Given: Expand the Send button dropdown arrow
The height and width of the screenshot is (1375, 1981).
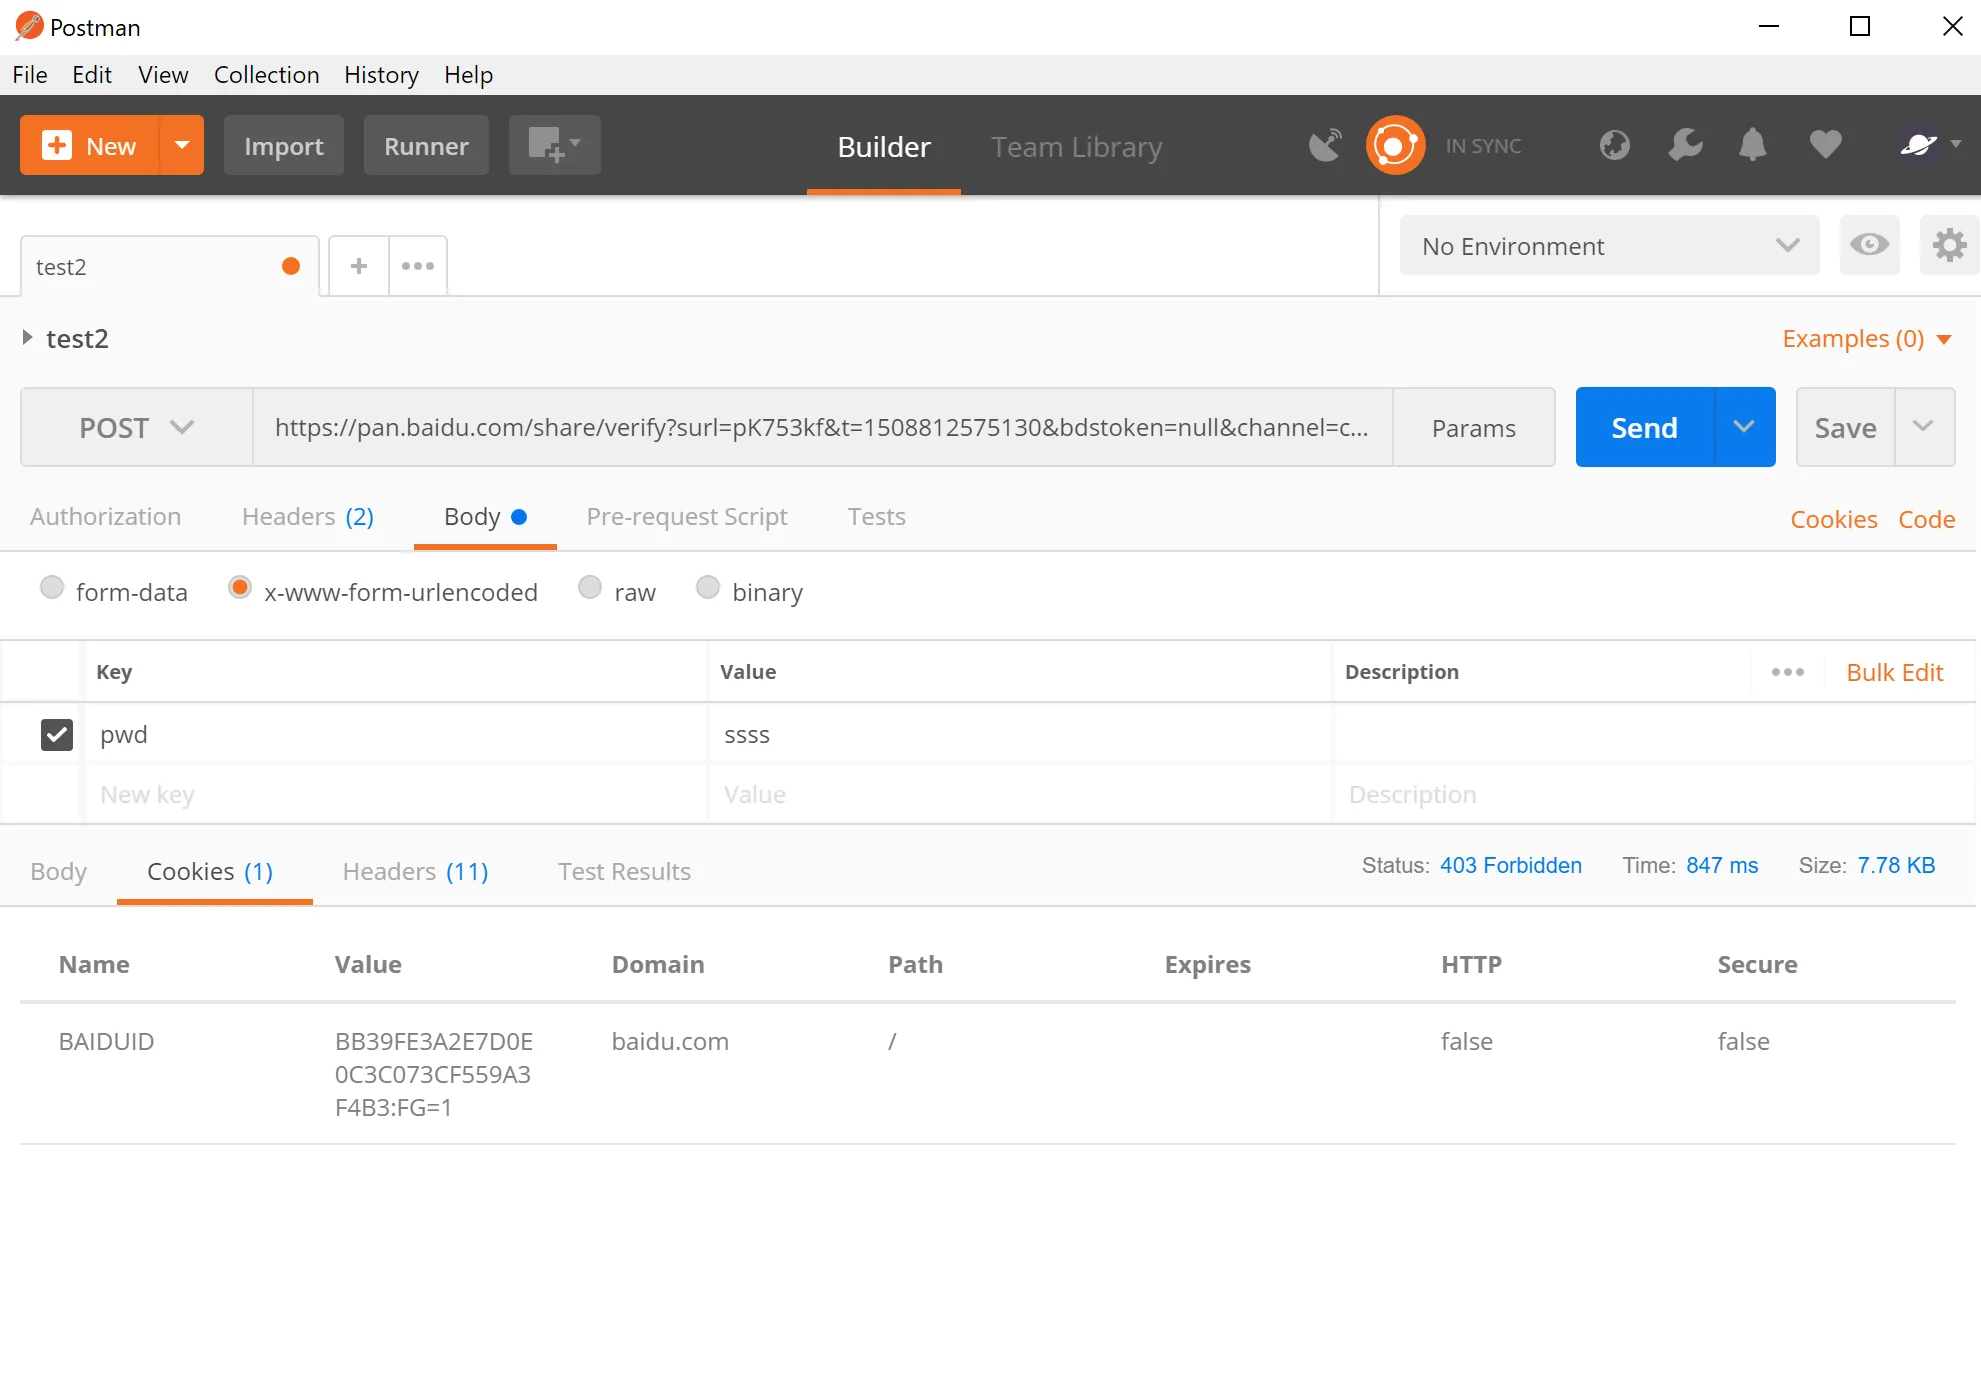Looking at the screenshot, I should coord(1744,428).
